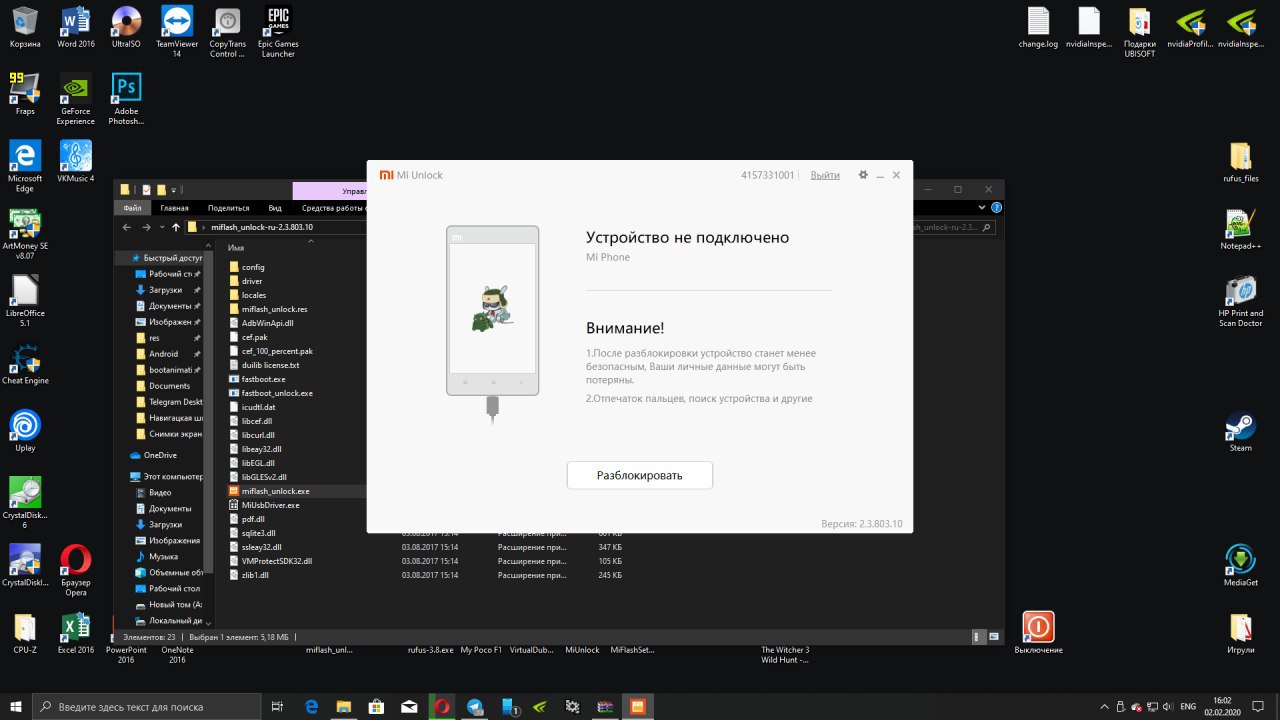1280x720 pixels.
Task: Sort files by Имя column header
Action: click(236, 247)
